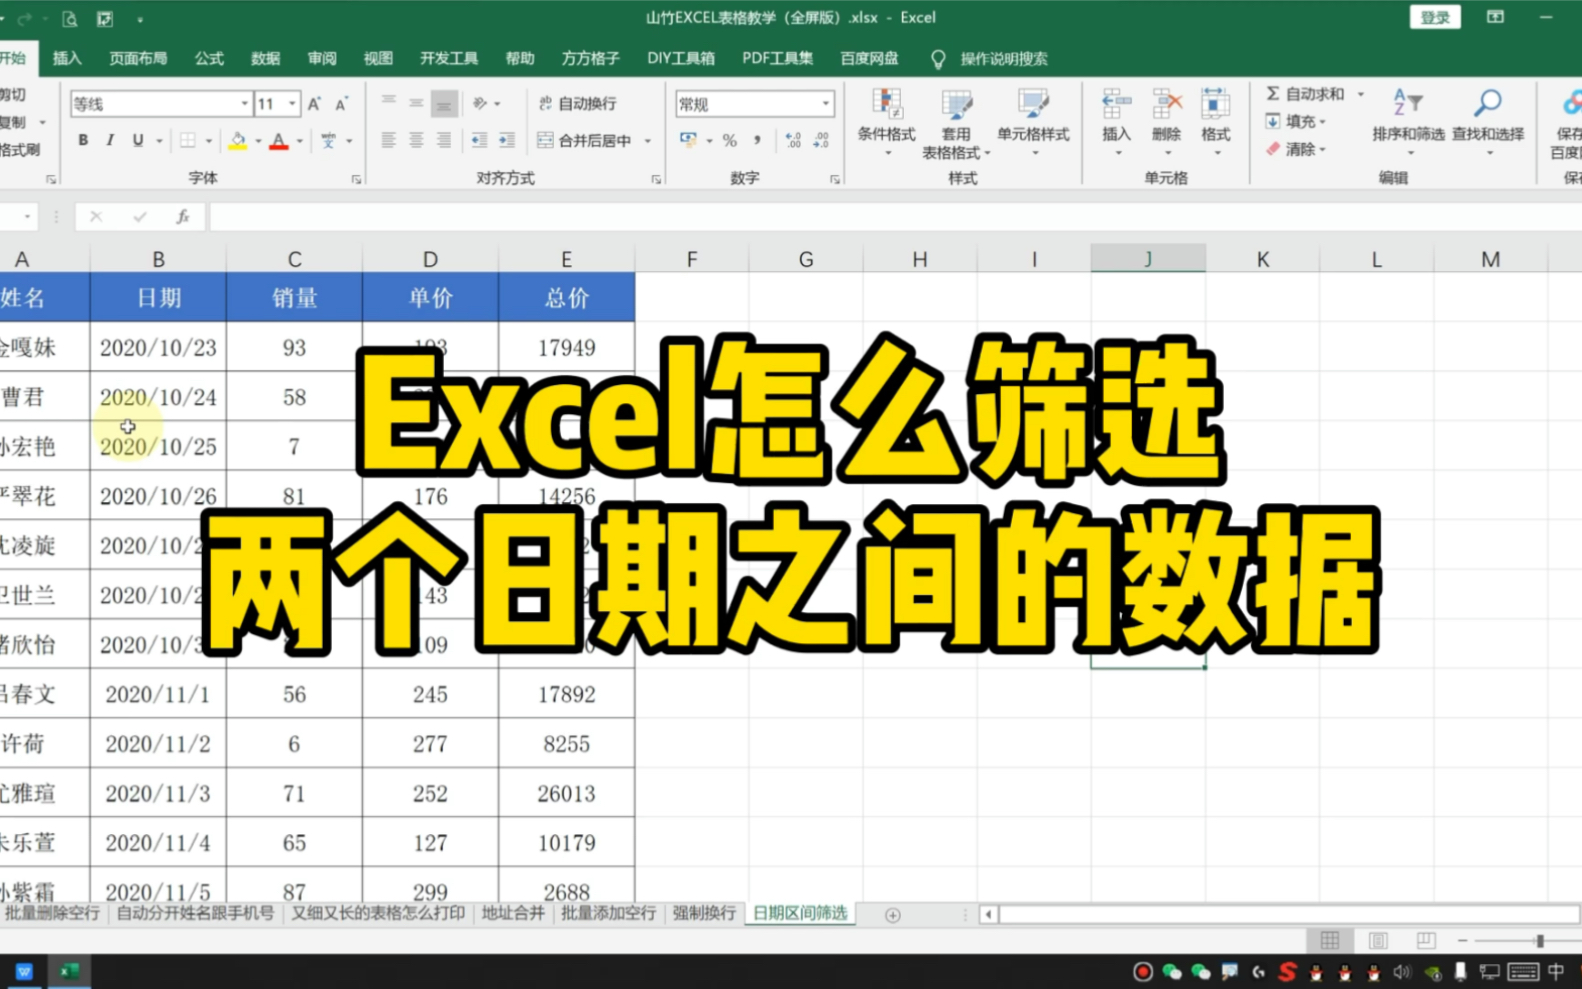Toggle italic formatting
The image size is (1582, 989).
point(110,140)
